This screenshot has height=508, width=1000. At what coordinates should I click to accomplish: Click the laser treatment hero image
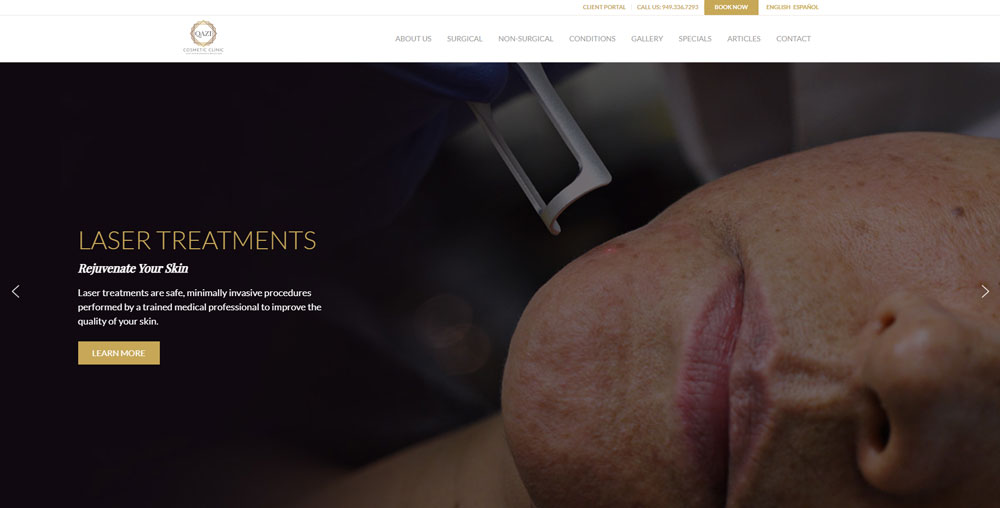[x=638, y=285]
